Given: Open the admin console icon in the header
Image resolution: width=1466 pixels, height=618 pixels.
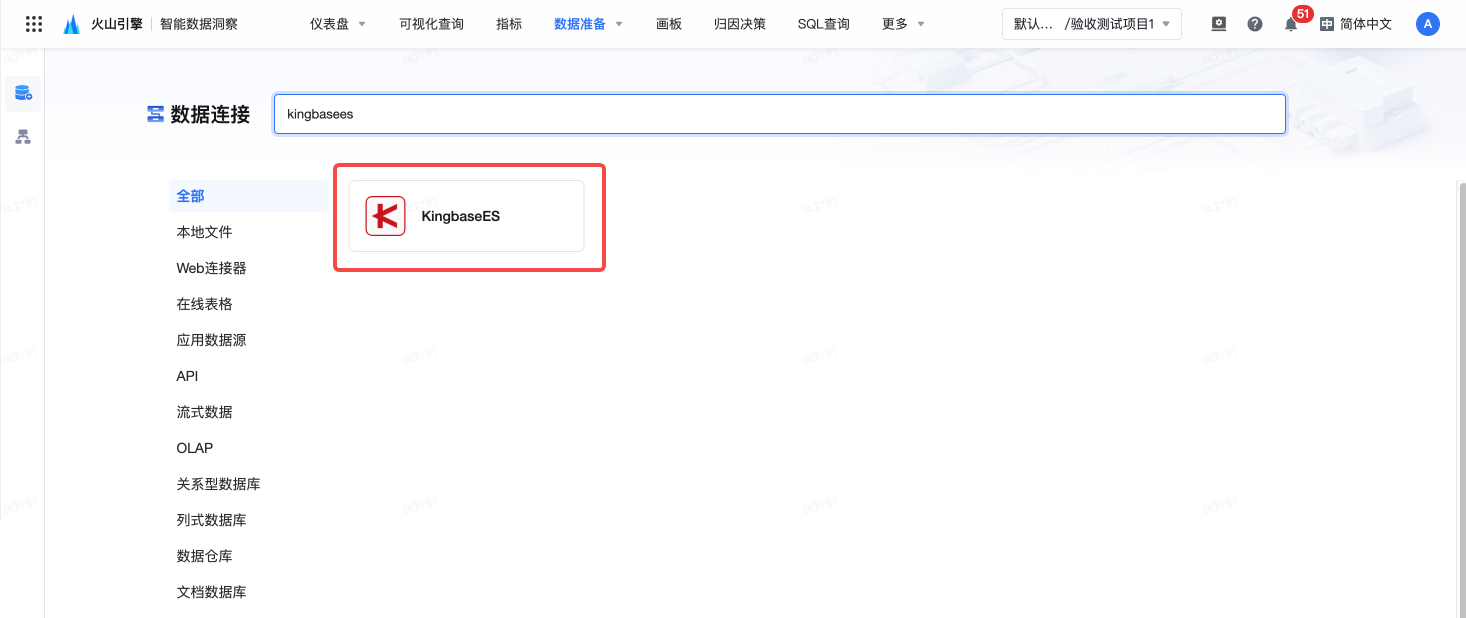Looking at the screenshot, I should pos(1218,24).
